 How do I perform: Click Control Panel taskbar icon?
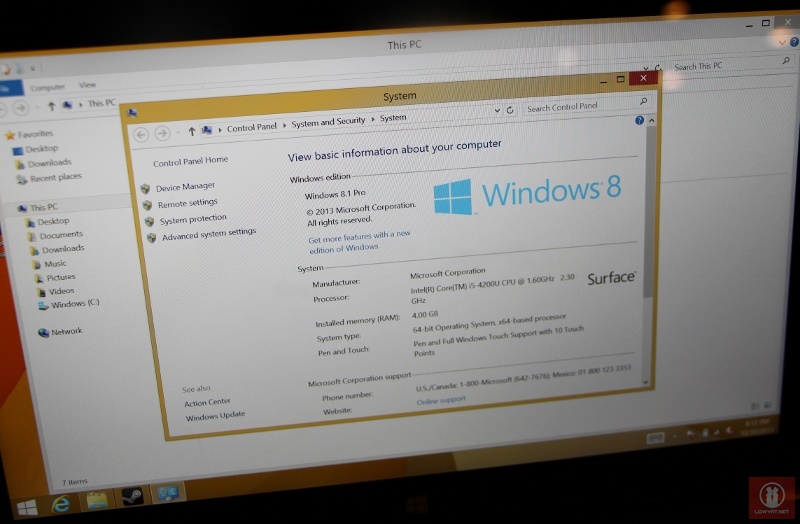point(168,493)
